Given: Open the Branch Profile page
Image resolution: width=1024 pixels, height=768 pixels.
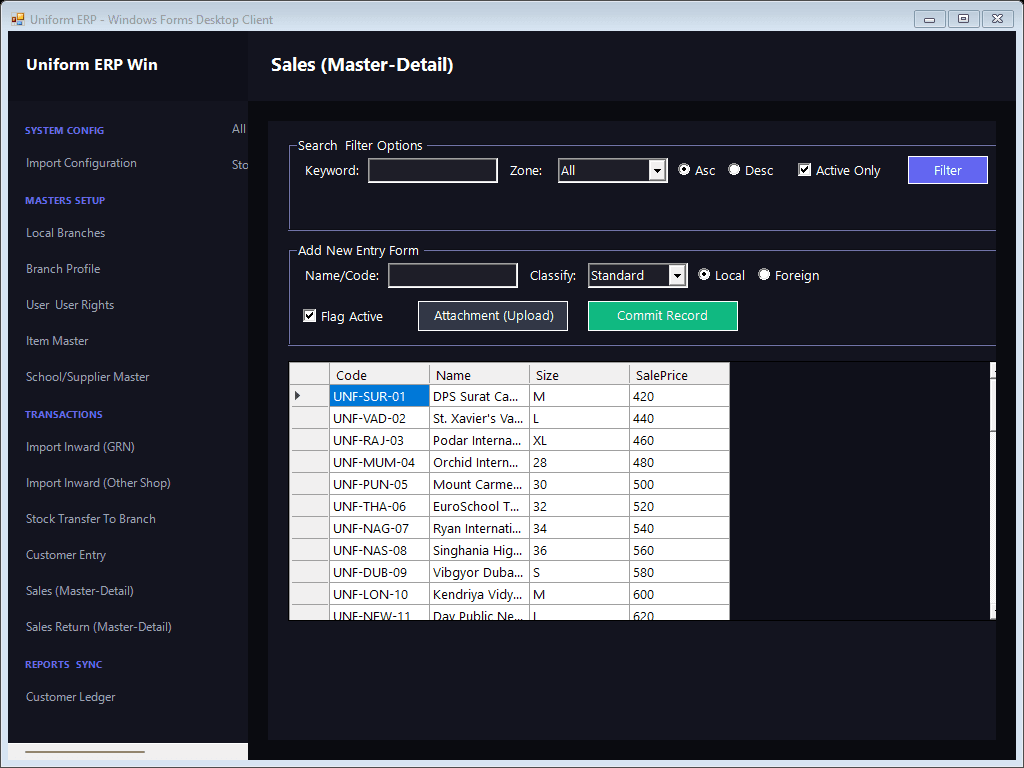Looking at the screenshot, I should pyautogui.click(x=63, y=268).
